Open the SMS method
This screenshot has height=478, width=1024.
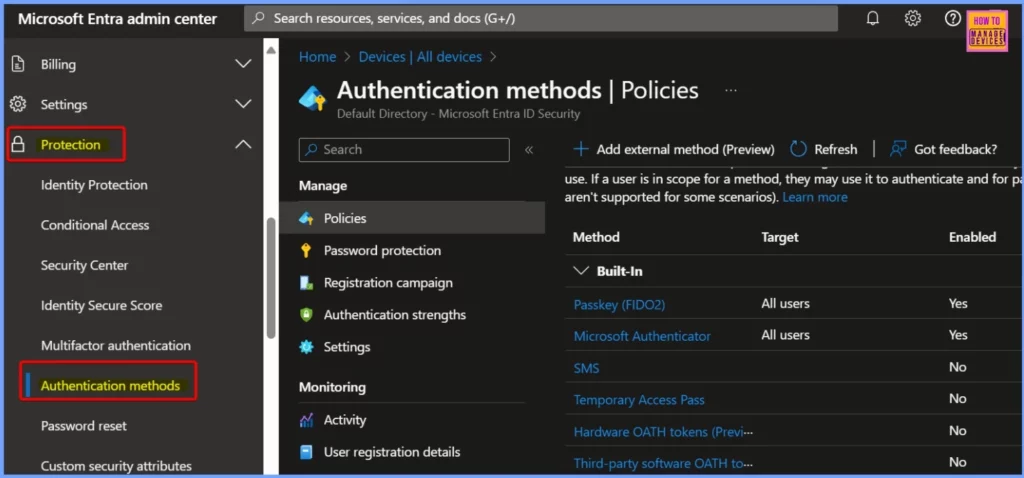click(586, 368)
